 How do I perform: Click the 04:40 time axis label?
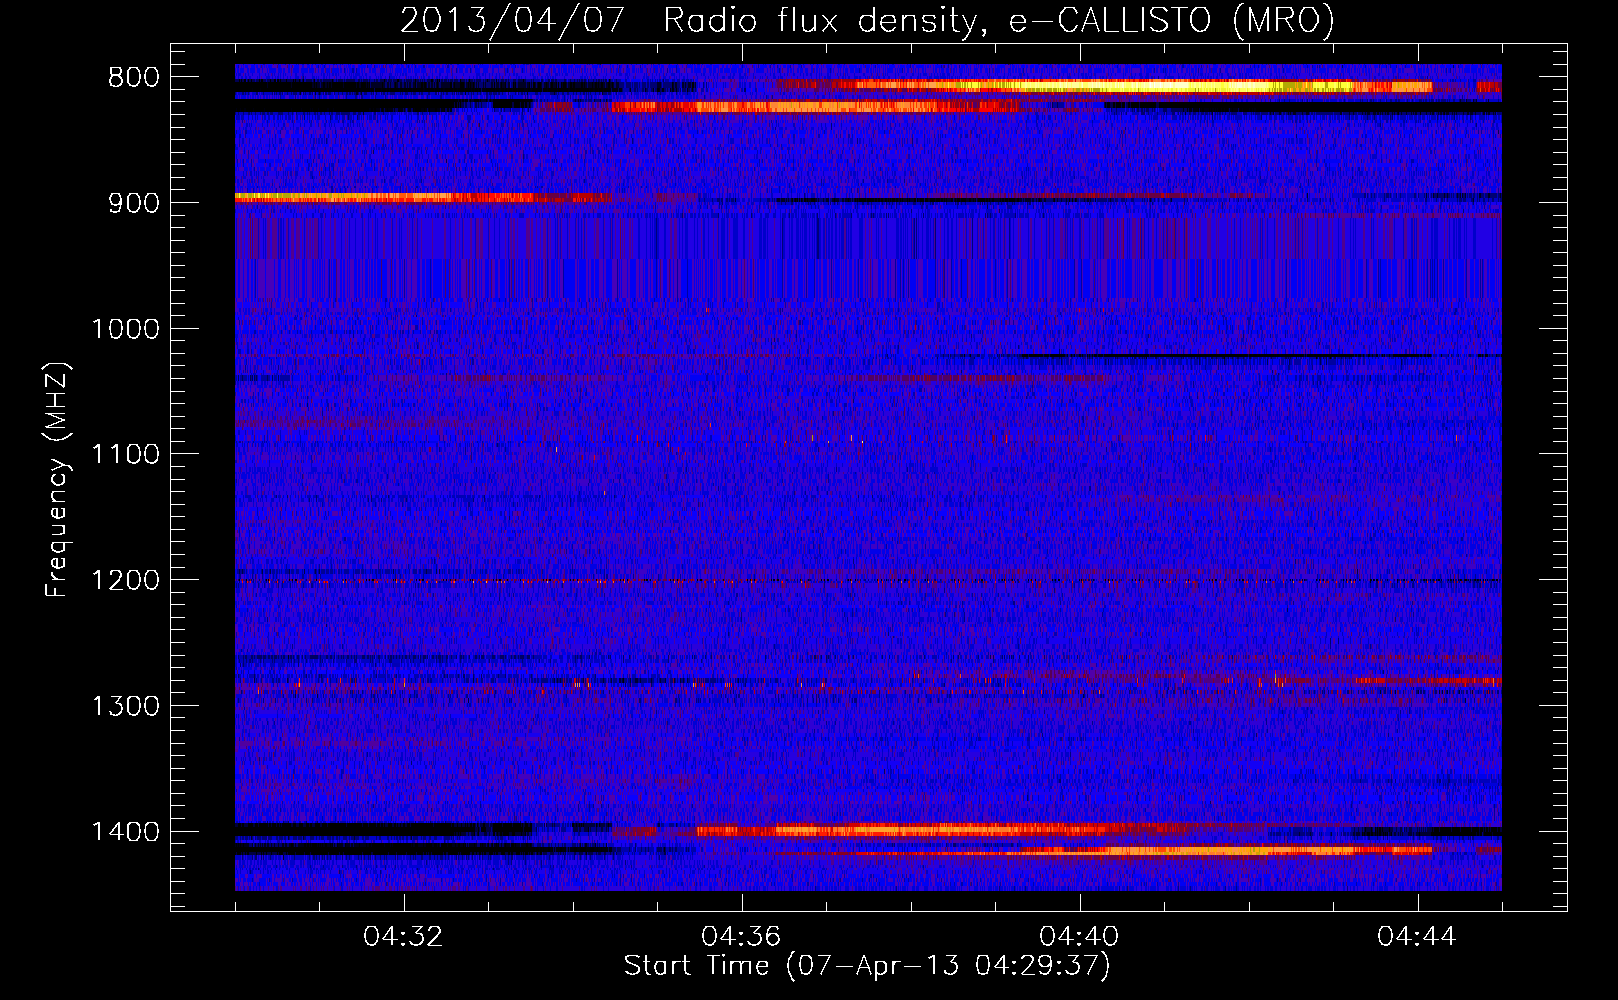[1080, 937]
